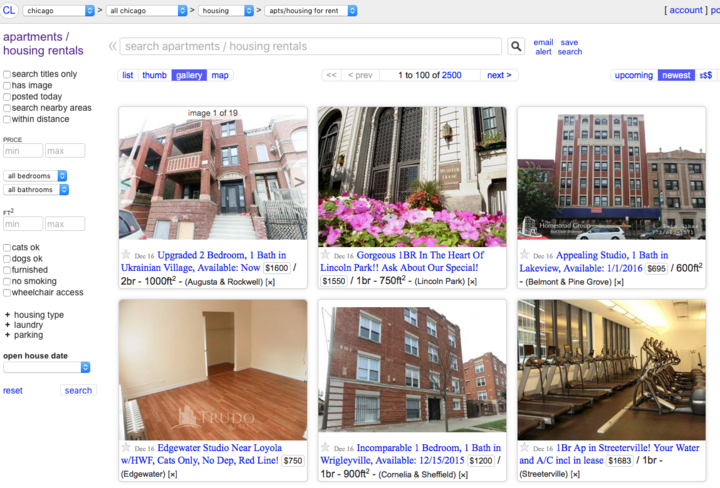Focus the search apartments / housing rentals field

311,46
